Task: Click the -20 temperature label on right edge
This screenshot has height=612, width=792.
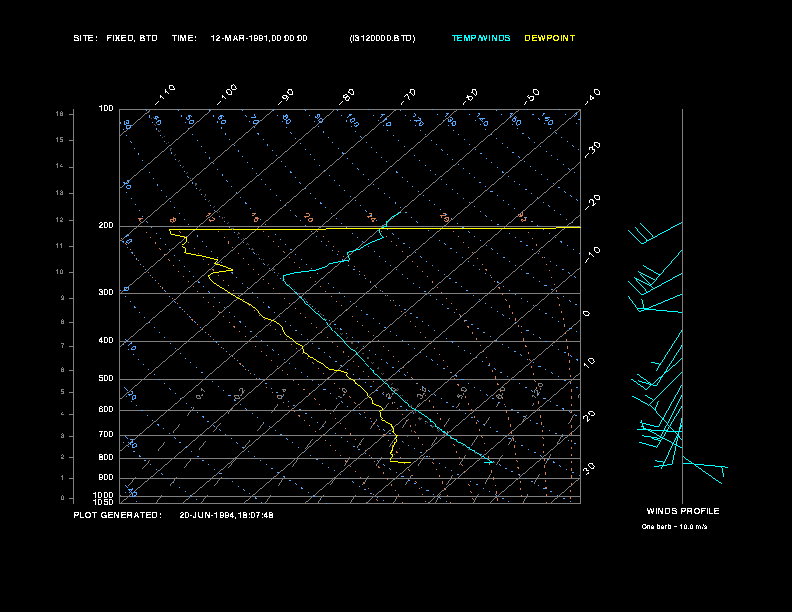Action: pyautogui.click(x=592, y=202)
